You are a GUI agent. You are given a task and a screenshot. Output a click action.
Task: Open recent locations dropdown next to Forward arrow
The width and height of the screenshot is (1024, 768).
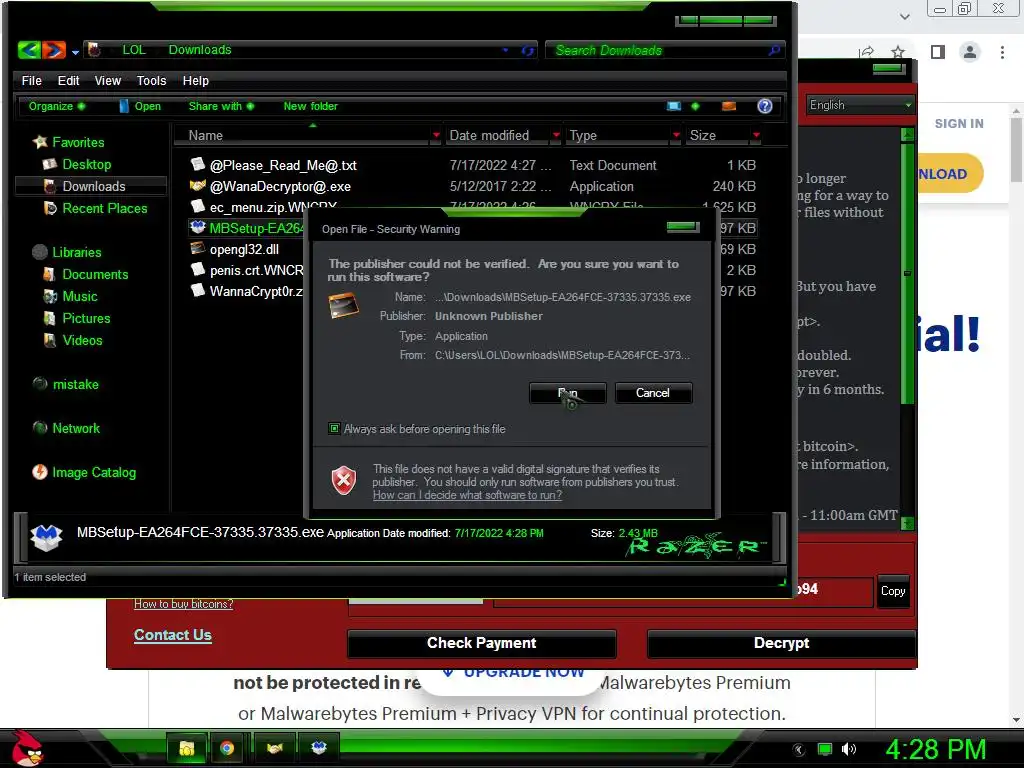(75, 52)
